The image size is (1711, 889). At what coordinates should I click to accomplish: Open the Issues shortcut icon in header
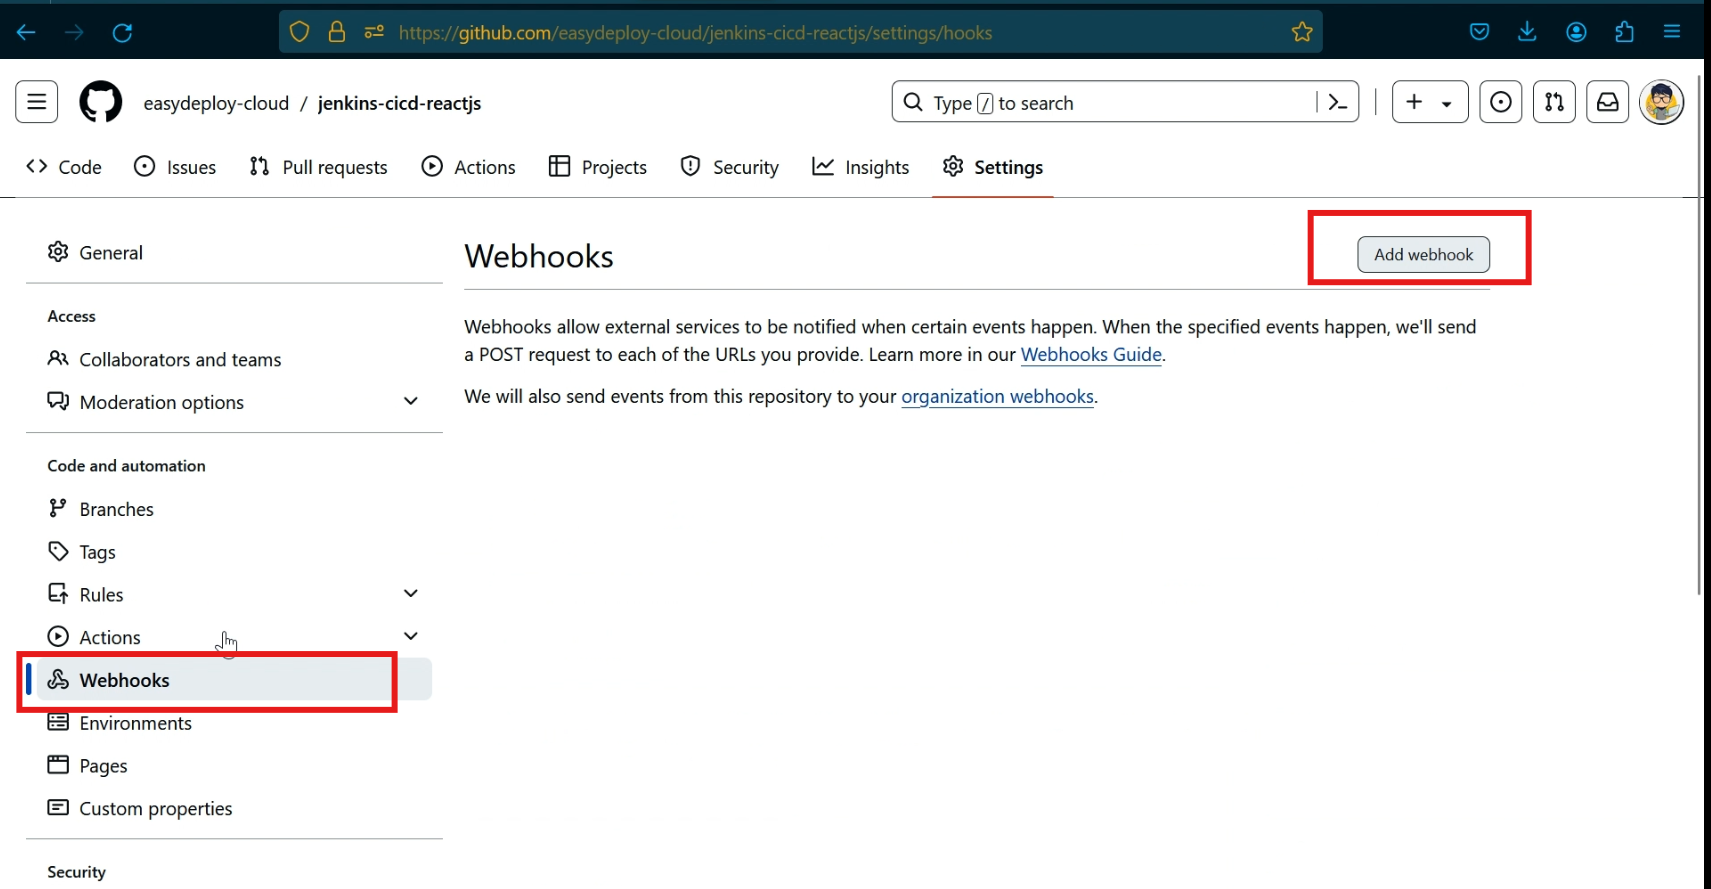tap(1500, 102)
